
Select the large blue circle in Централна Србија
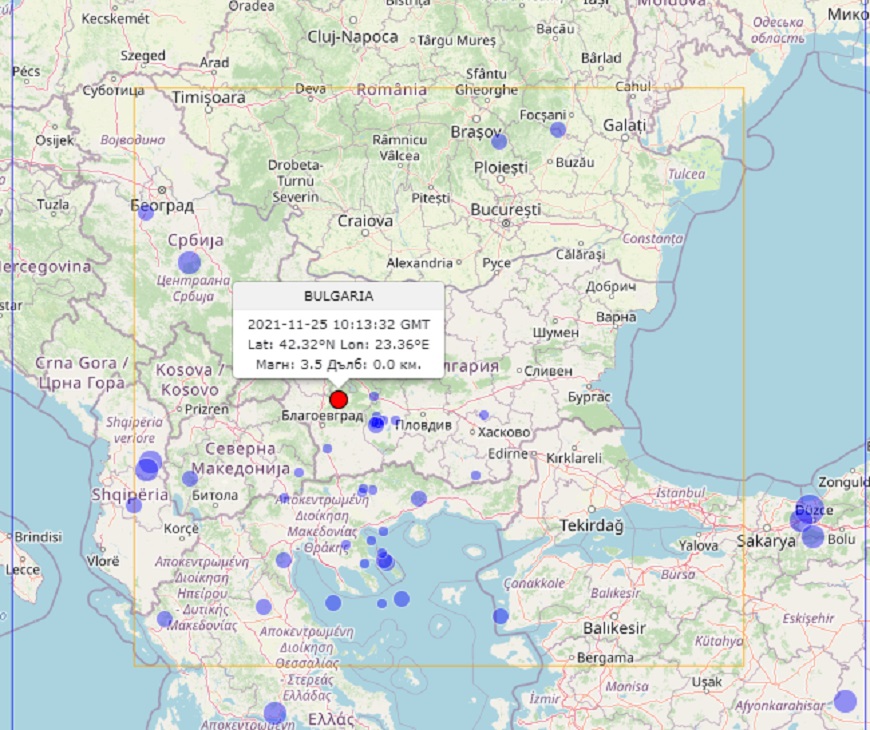(x=189, y=263)
